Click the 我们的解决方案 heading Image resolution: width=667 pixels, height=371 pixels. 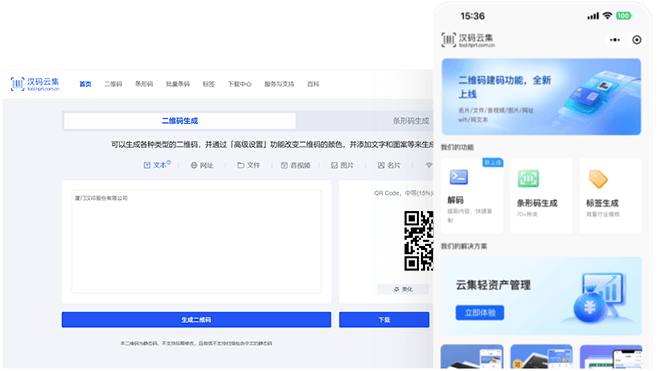click(464, 246)
